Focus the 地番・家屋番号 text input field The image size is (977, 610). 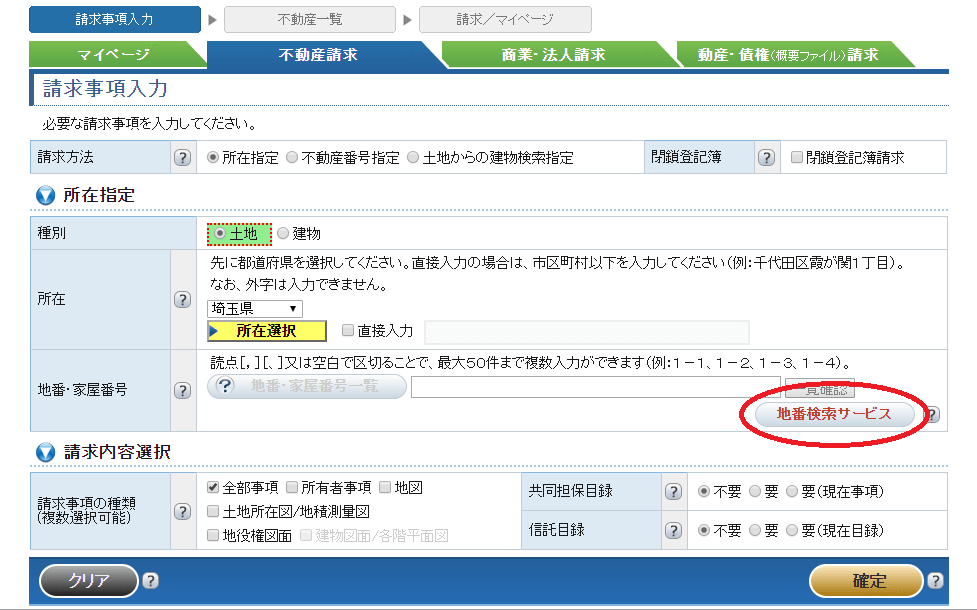coord(596,387)
